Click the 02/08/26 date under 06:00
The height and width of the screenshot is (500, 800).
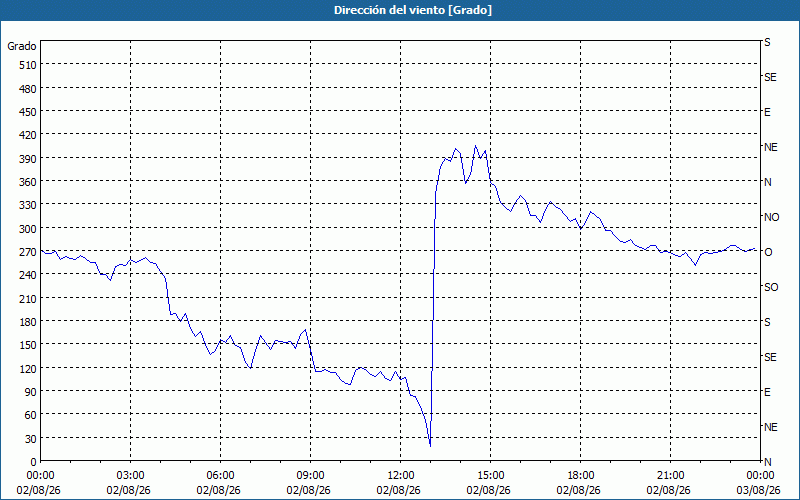220,491
